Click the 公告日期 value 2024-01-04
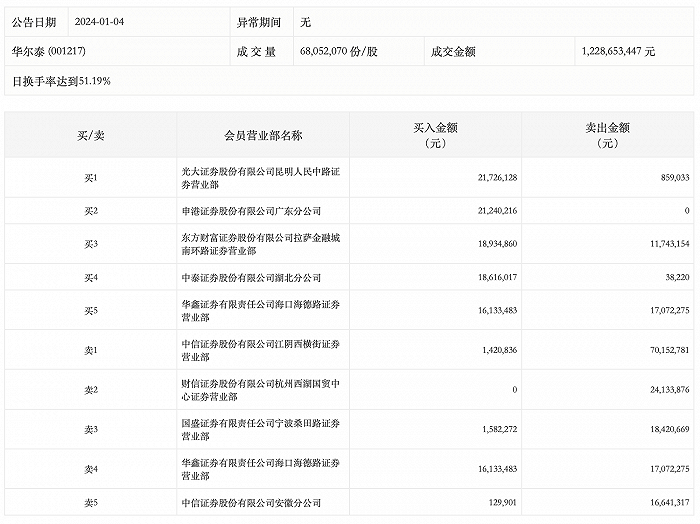 (99, 22)
